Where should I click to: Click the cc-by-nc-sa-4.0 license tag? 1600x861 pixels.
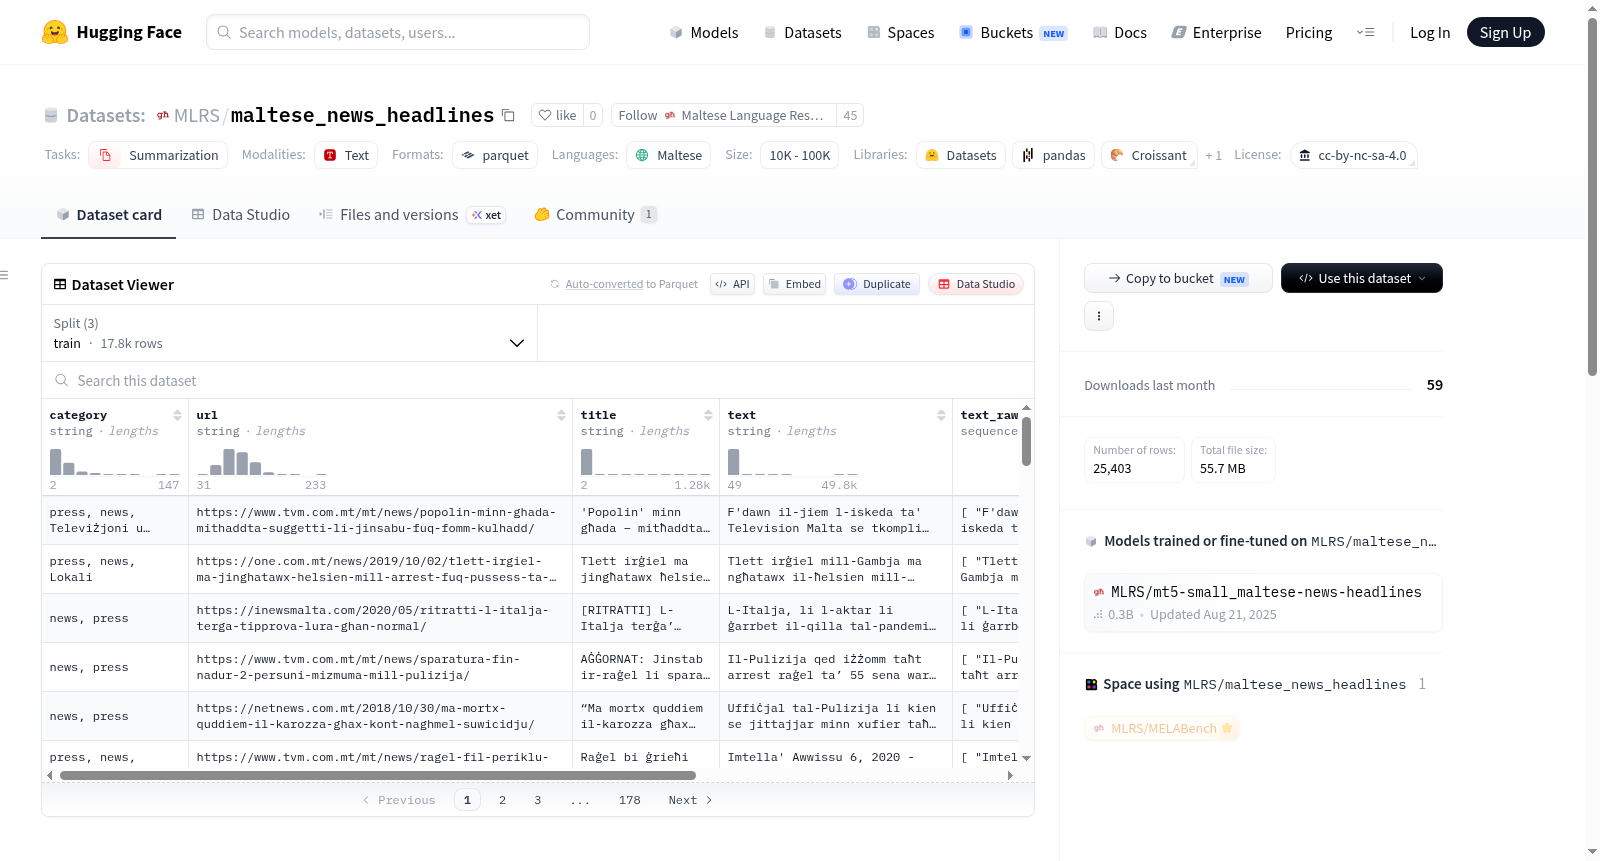(1353, 155)
